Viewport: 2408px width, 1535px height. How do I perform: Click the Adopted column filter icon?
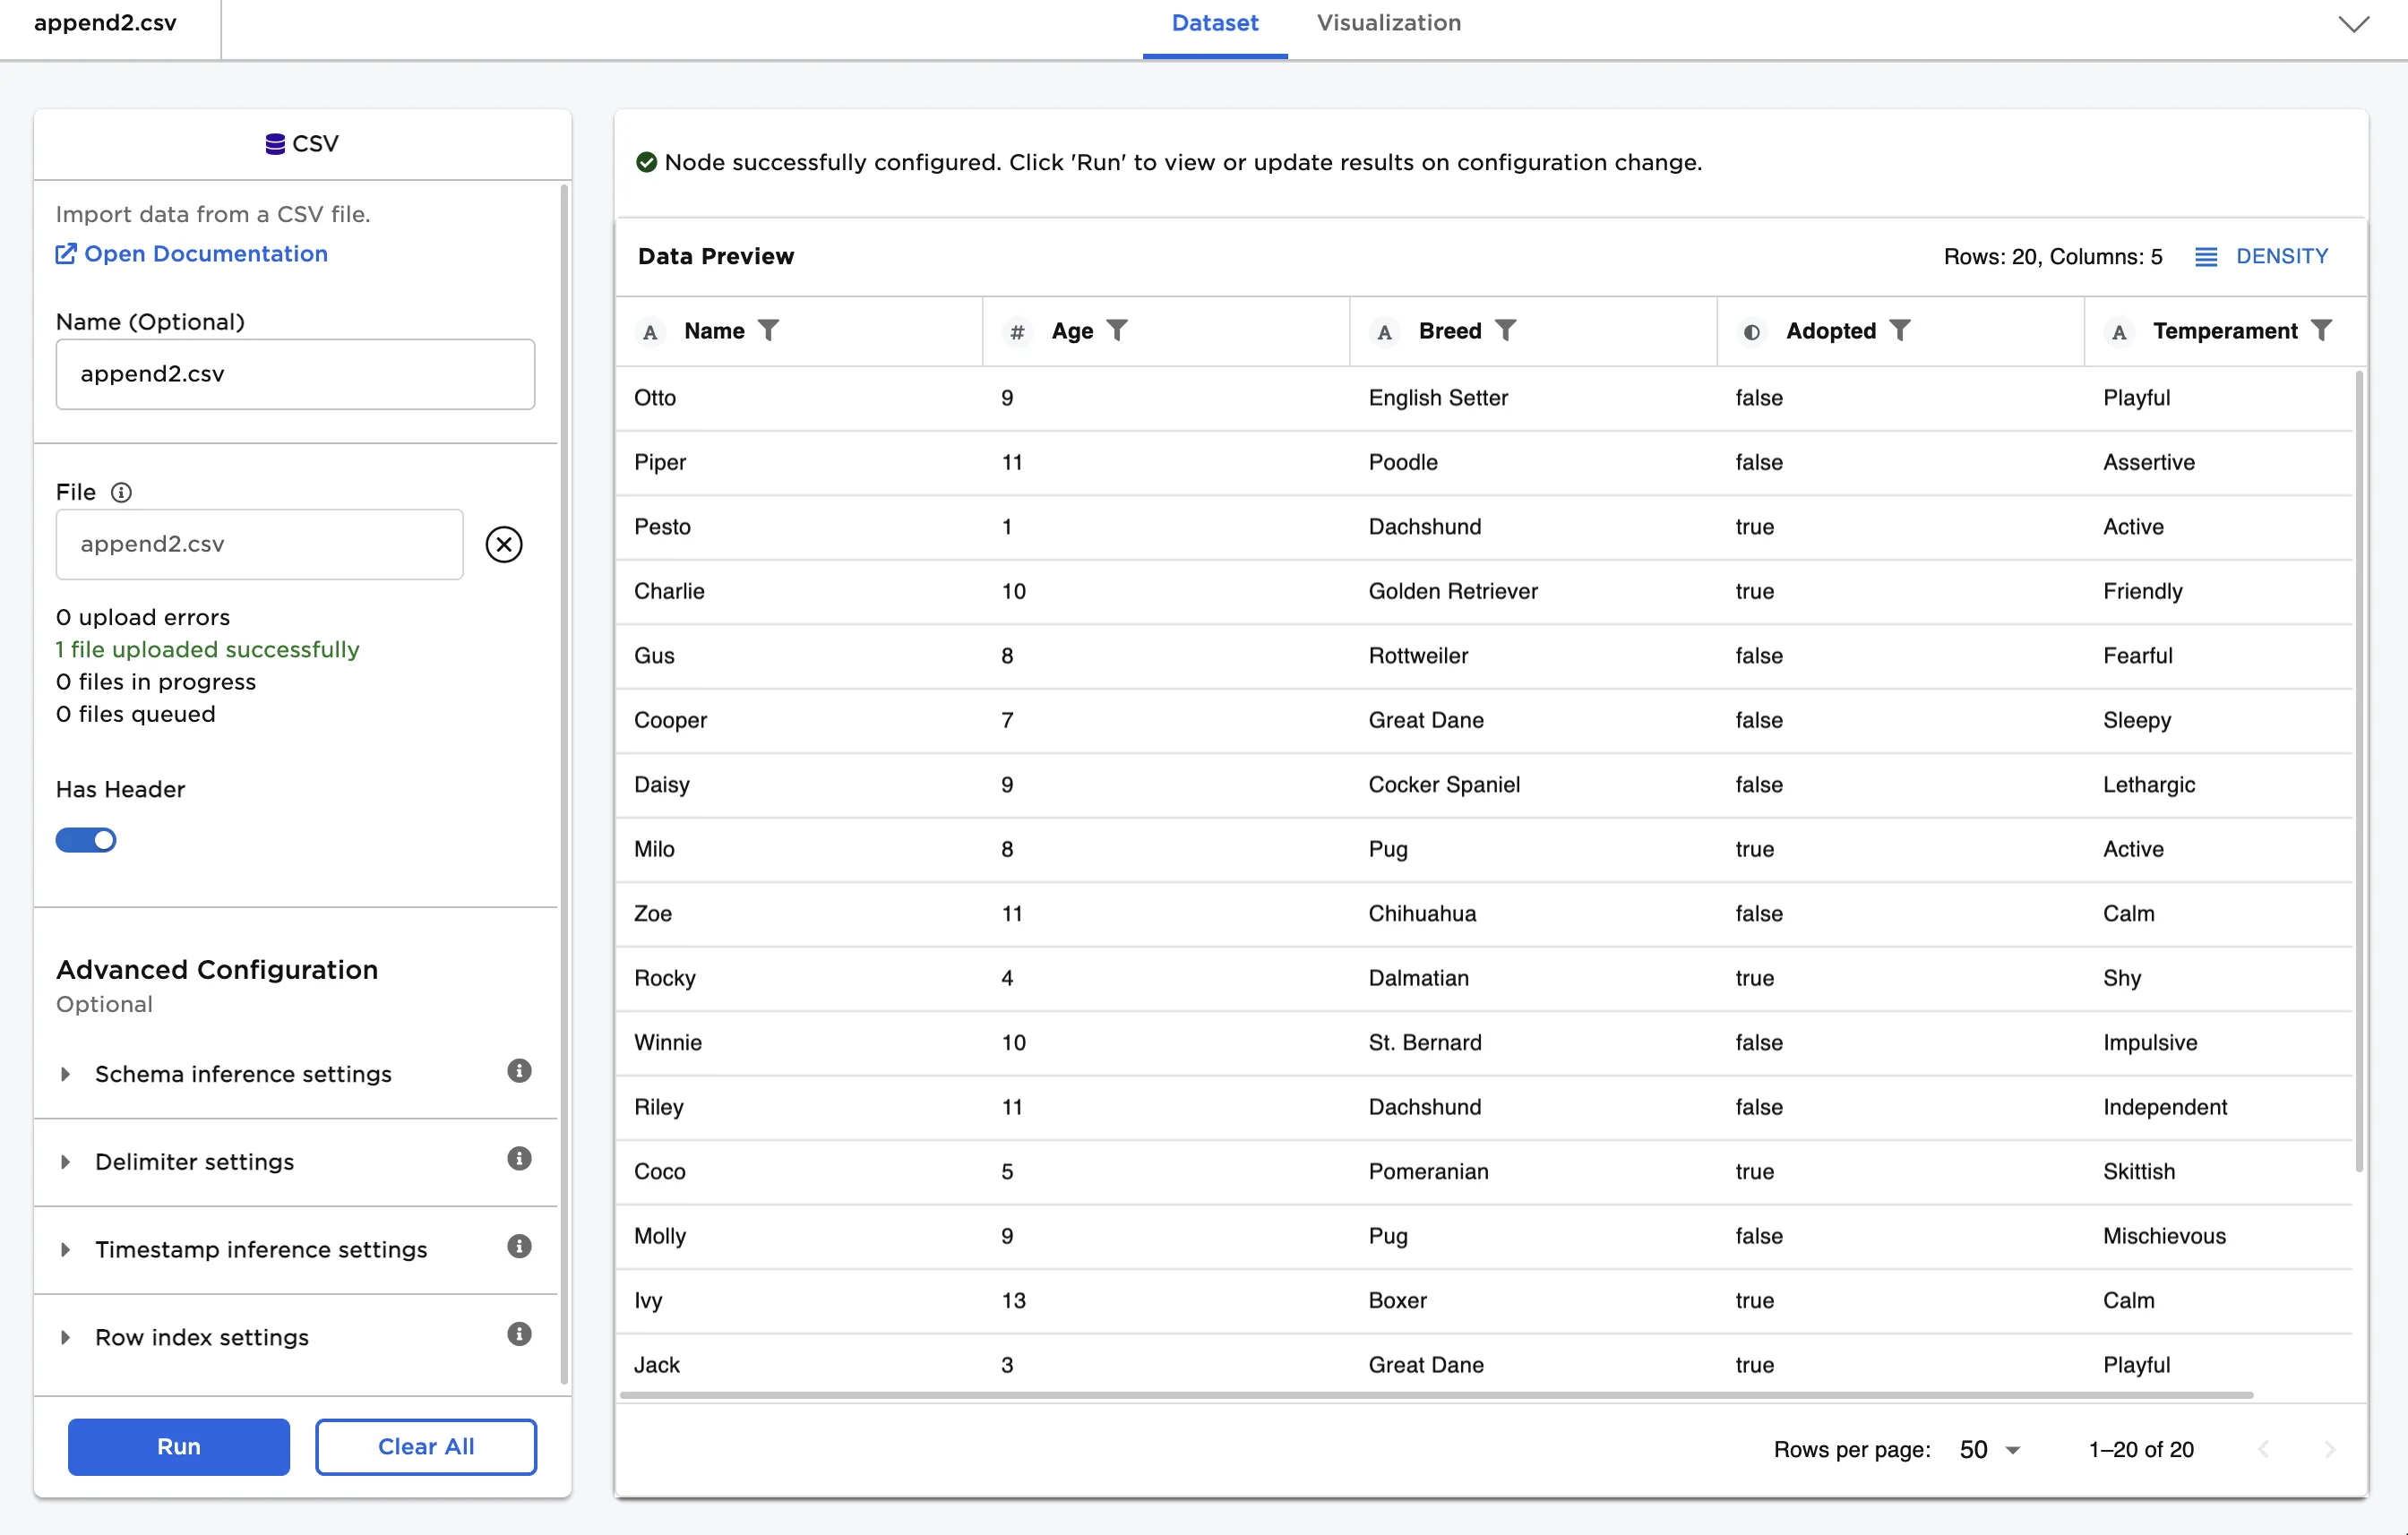[1900, 330]
